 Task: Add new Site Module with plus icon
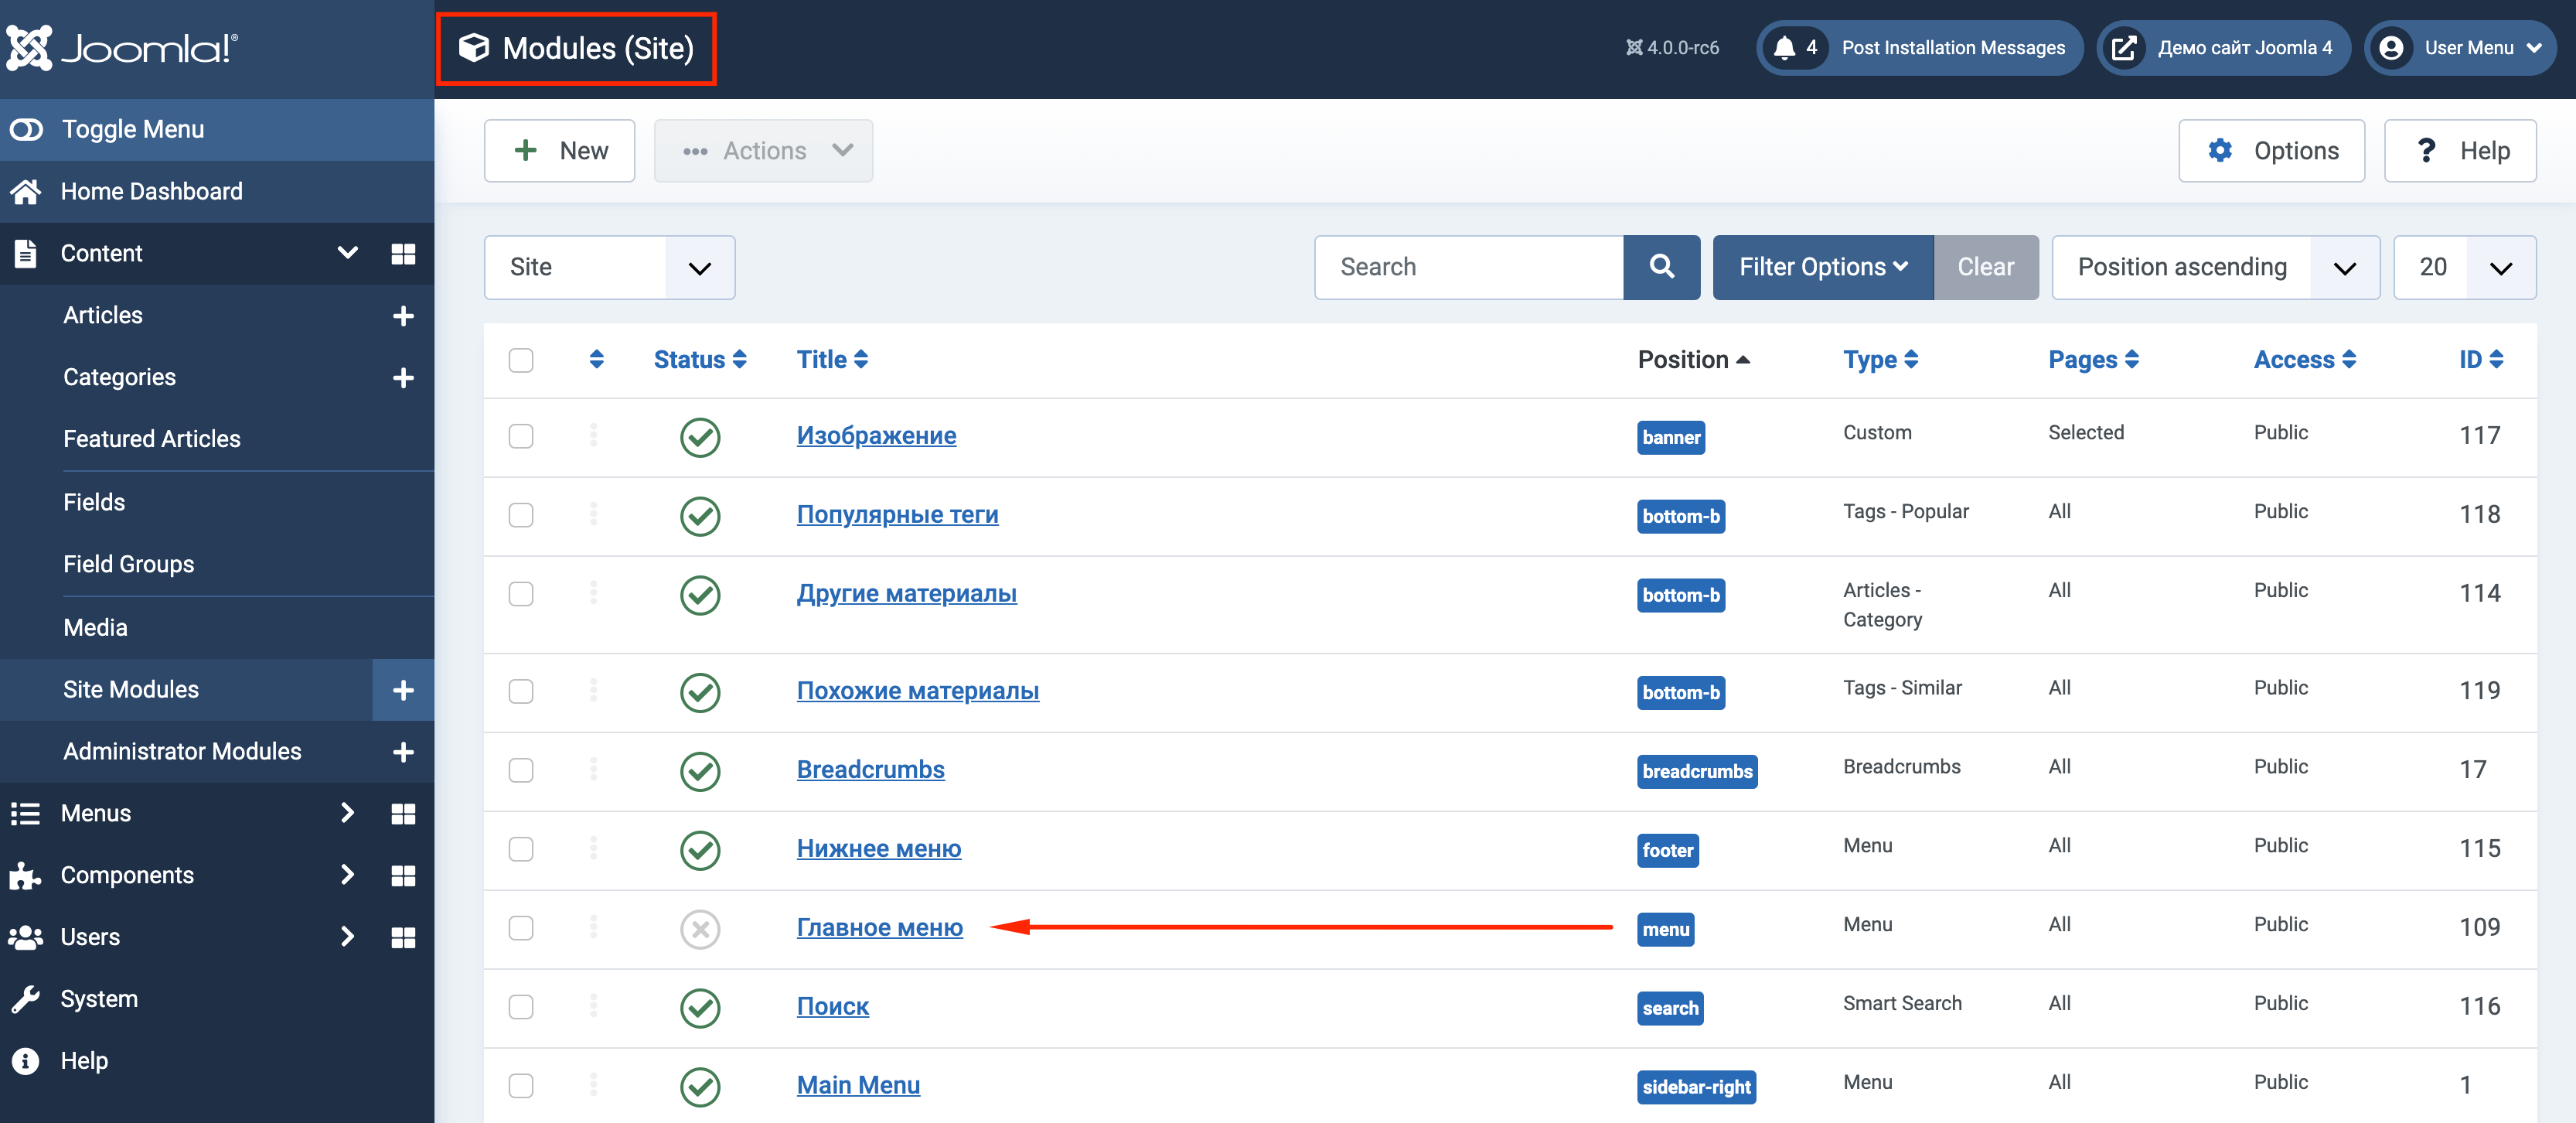403,690
